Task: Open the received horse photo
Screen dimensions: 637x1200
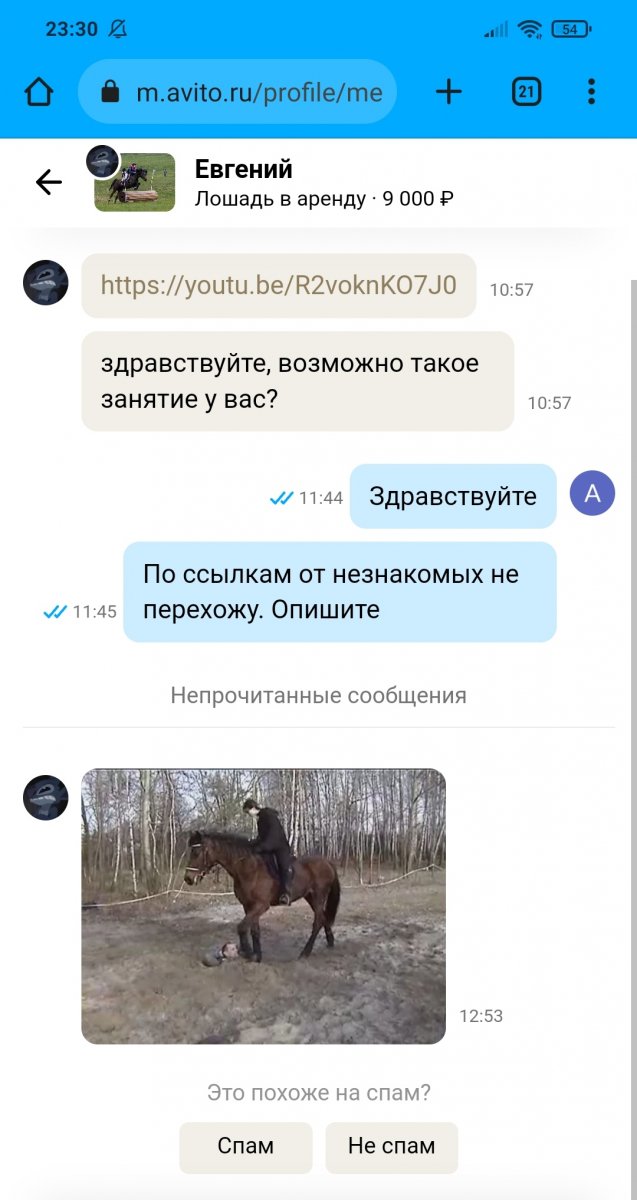Action: pyautogui.click(x=263, y=906)
